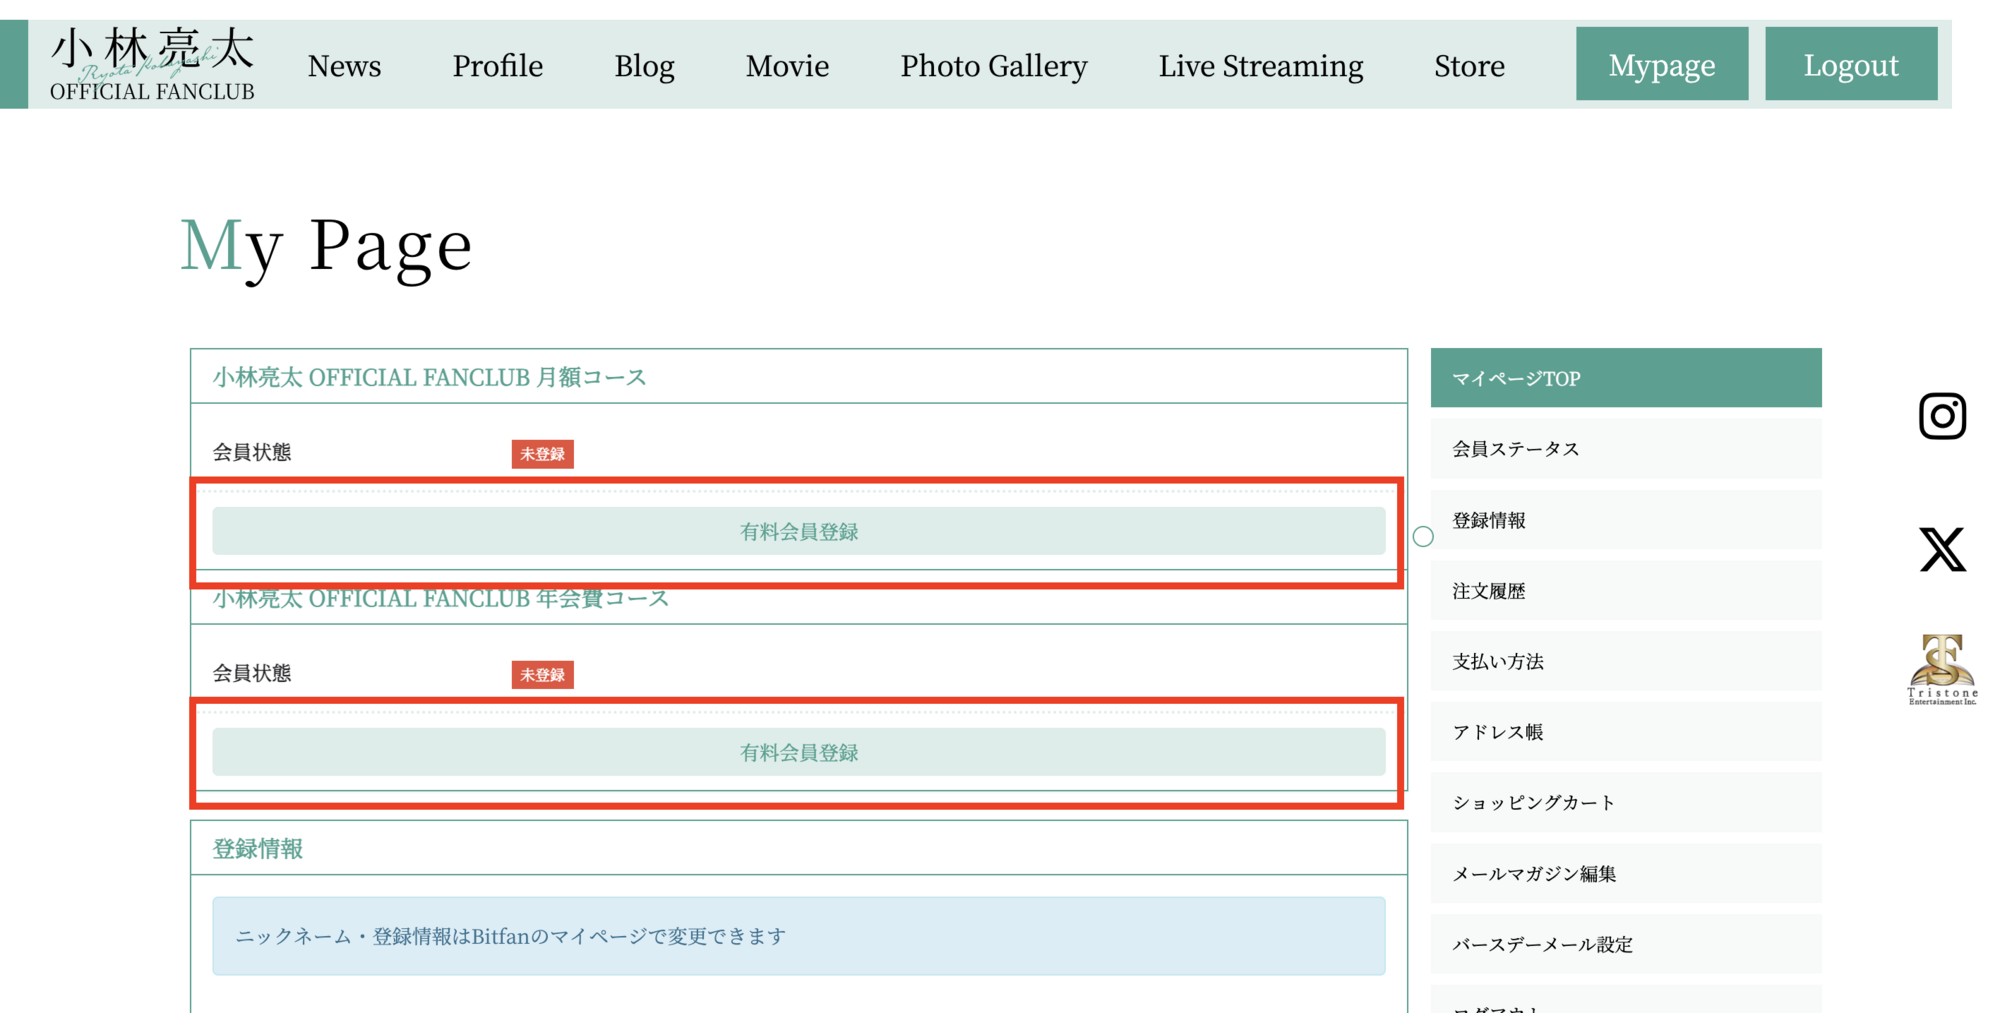Viewport: 2000px width, 1013px height.
Task: Click the 小林亮太 Official Fanclub logo
Action: pos(152,65)
